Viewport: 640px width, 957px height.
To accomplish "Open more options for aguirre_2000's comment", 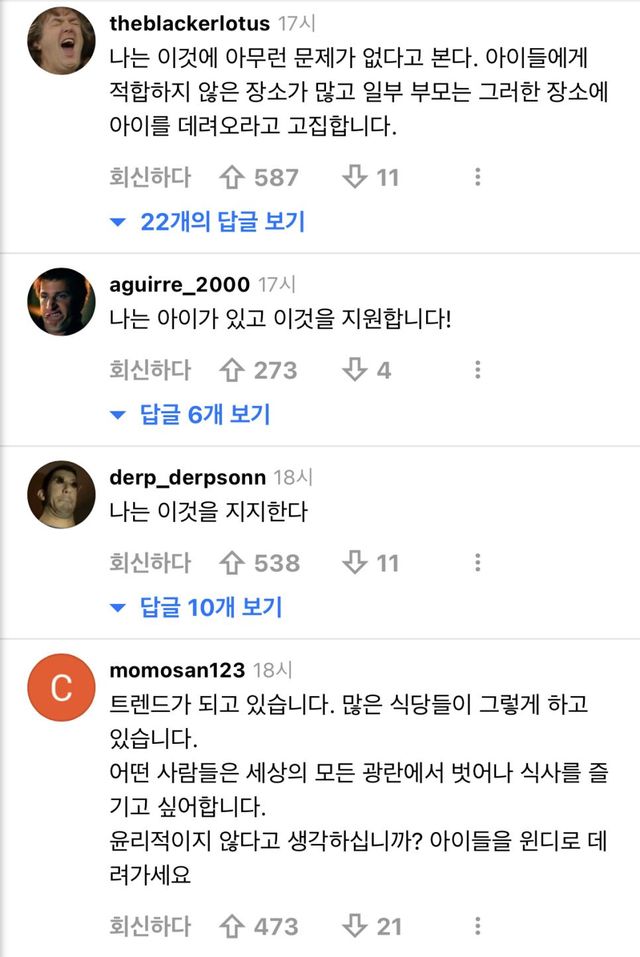I will pos(478,370).
